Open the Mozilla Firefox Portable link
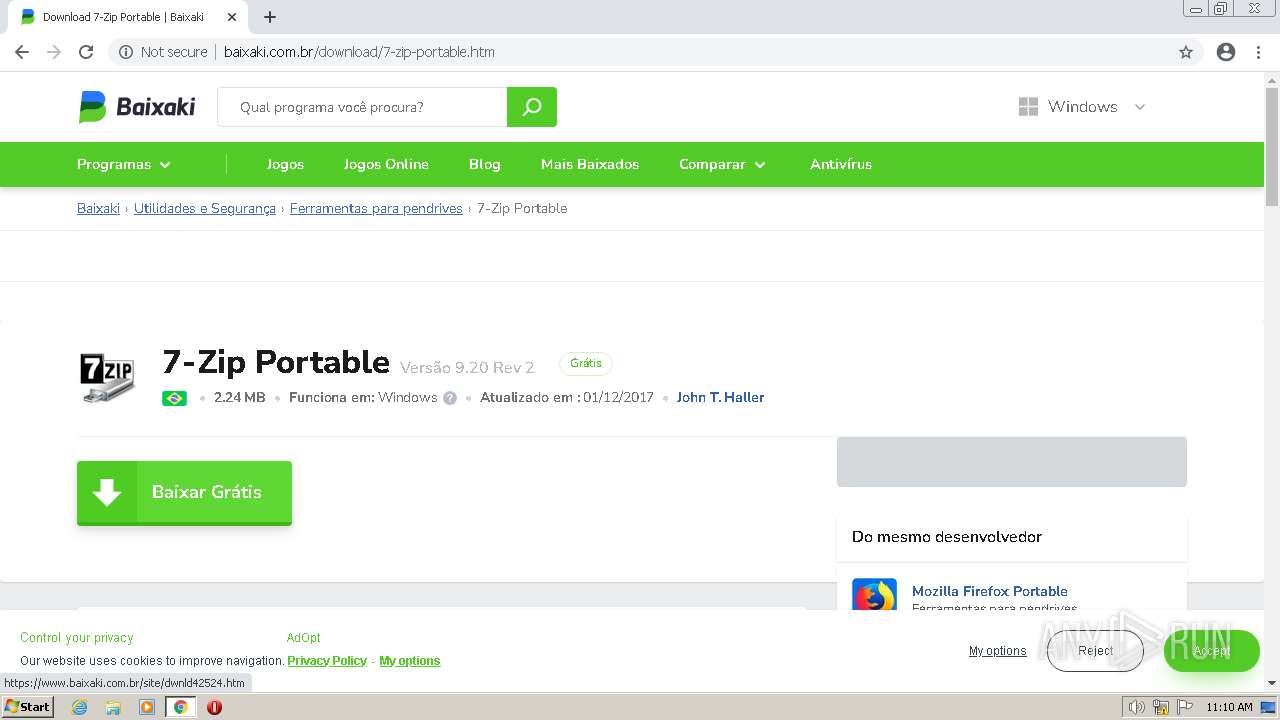The height and width of the screenshot is (720, 1280). (990, 591)
